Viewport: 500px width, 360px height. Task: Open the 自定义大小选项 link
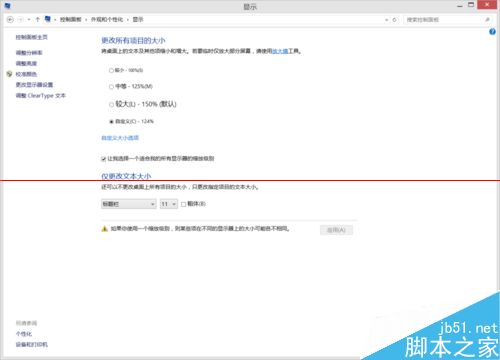[120, 138]
